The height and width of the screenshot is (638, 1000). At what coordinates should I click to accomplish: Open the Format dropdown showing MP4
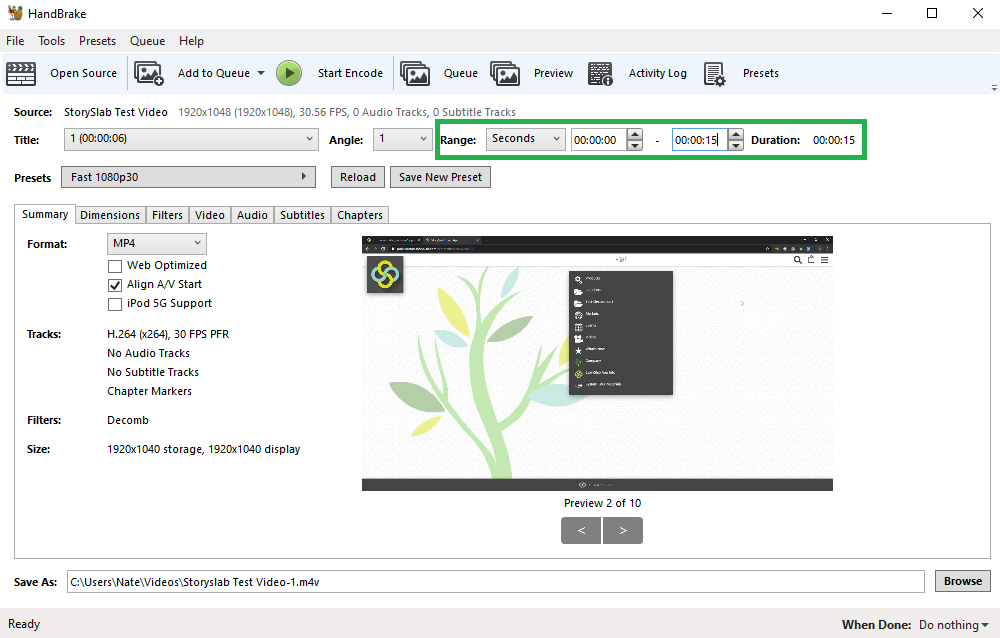tap(157, 243)
